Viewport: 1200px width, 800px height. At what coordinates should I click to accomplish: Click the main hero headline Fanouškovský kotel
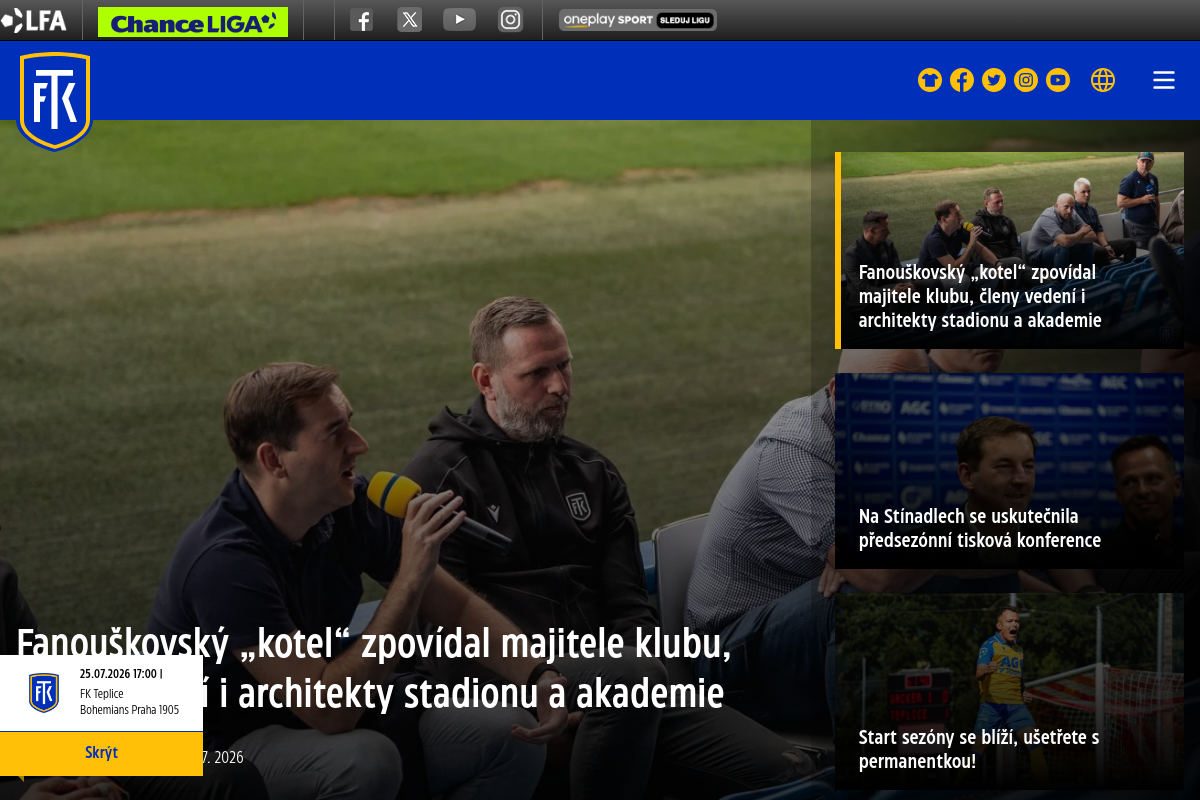point(374,668)
